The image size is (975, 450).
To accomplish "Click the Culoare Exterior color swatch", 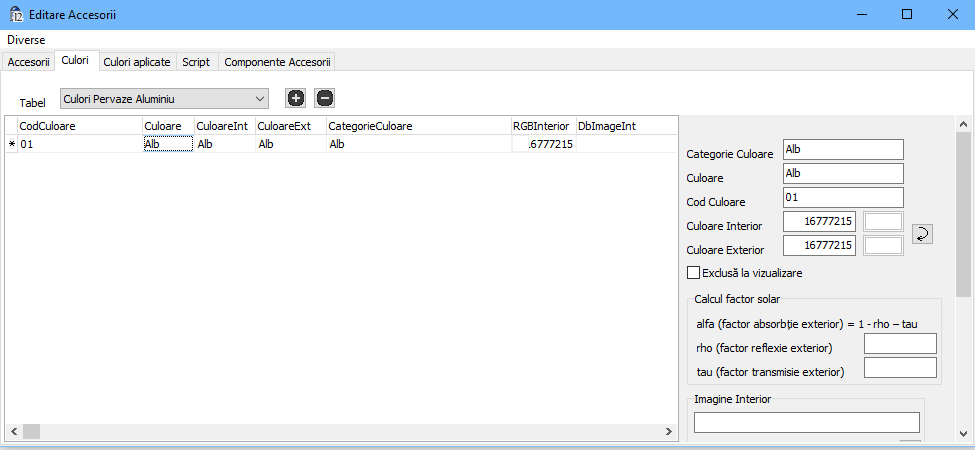I will tap(883, 245).
